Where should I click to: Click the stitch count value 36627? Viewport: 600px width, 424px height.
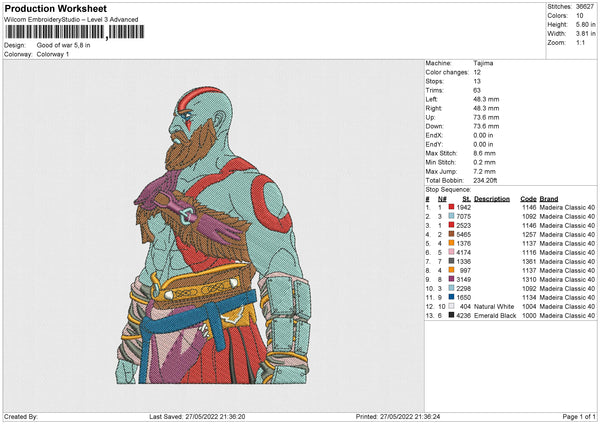(x=585, y=7)
